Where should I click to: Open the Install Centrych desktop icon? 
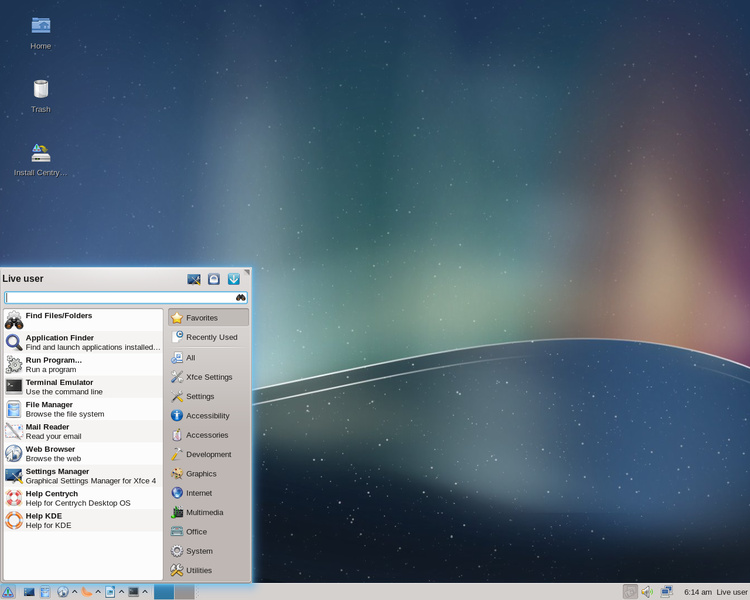pyautogui.click(x=41, y=160)
